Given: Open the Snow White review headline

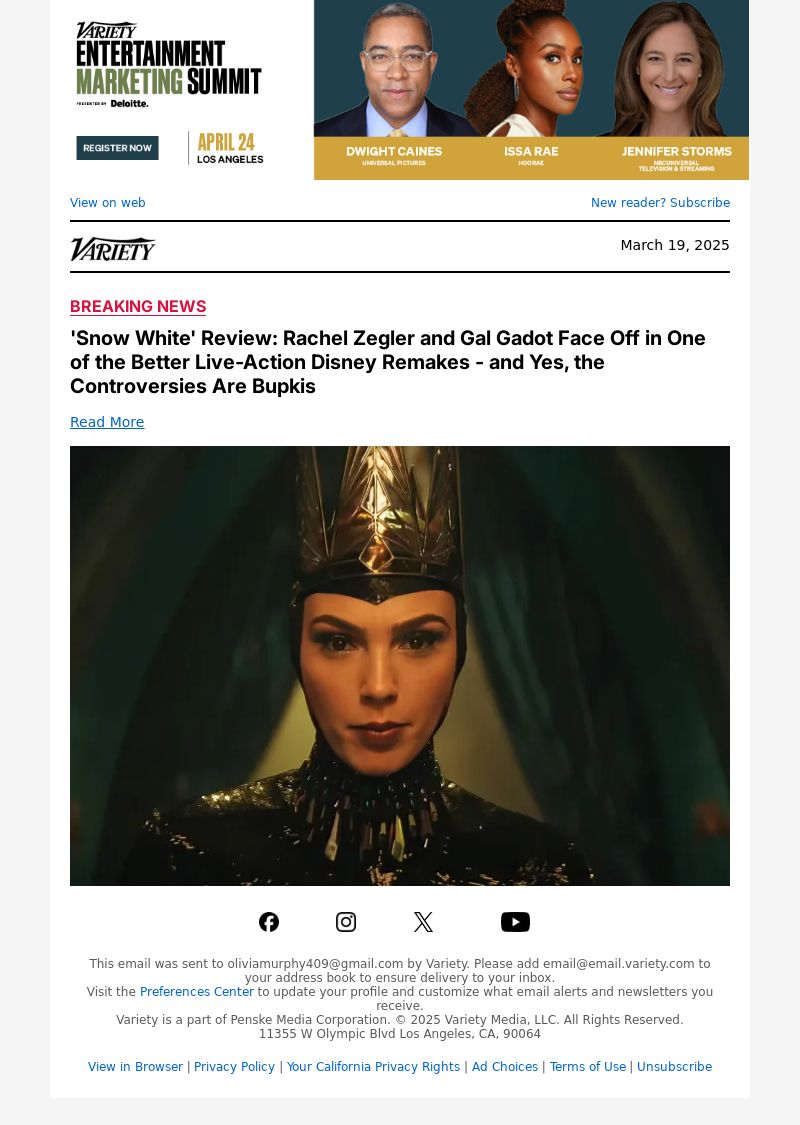Looking at the screenshot, I should (387, 362).
